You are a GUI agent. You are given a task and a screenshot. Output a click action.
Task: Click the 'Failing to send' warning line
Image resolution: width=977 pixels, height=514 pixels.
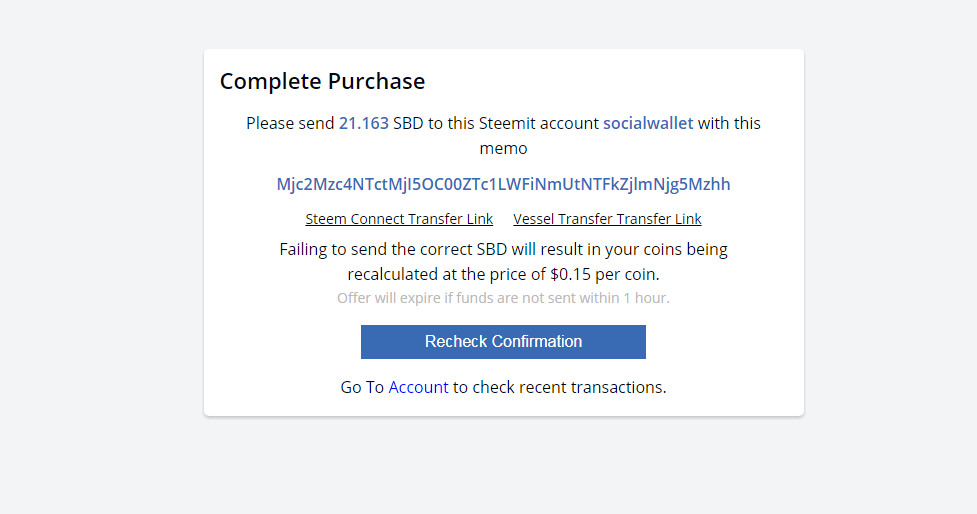503,249
